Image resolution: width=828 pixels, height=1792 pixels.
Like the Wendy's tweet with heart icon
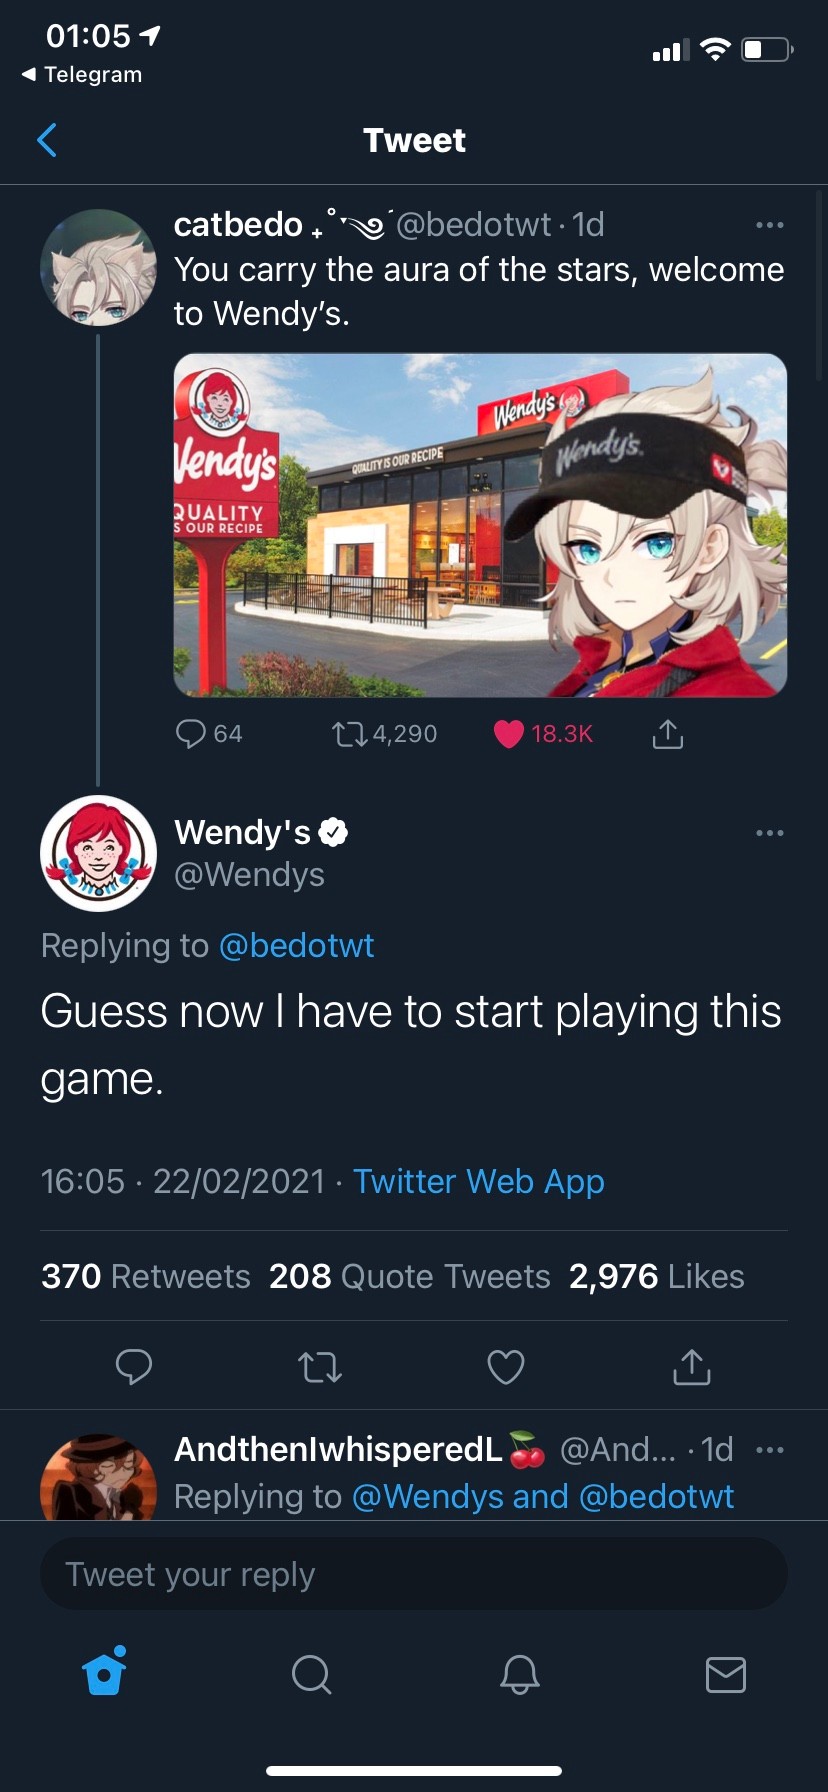tap(506, 1367)
